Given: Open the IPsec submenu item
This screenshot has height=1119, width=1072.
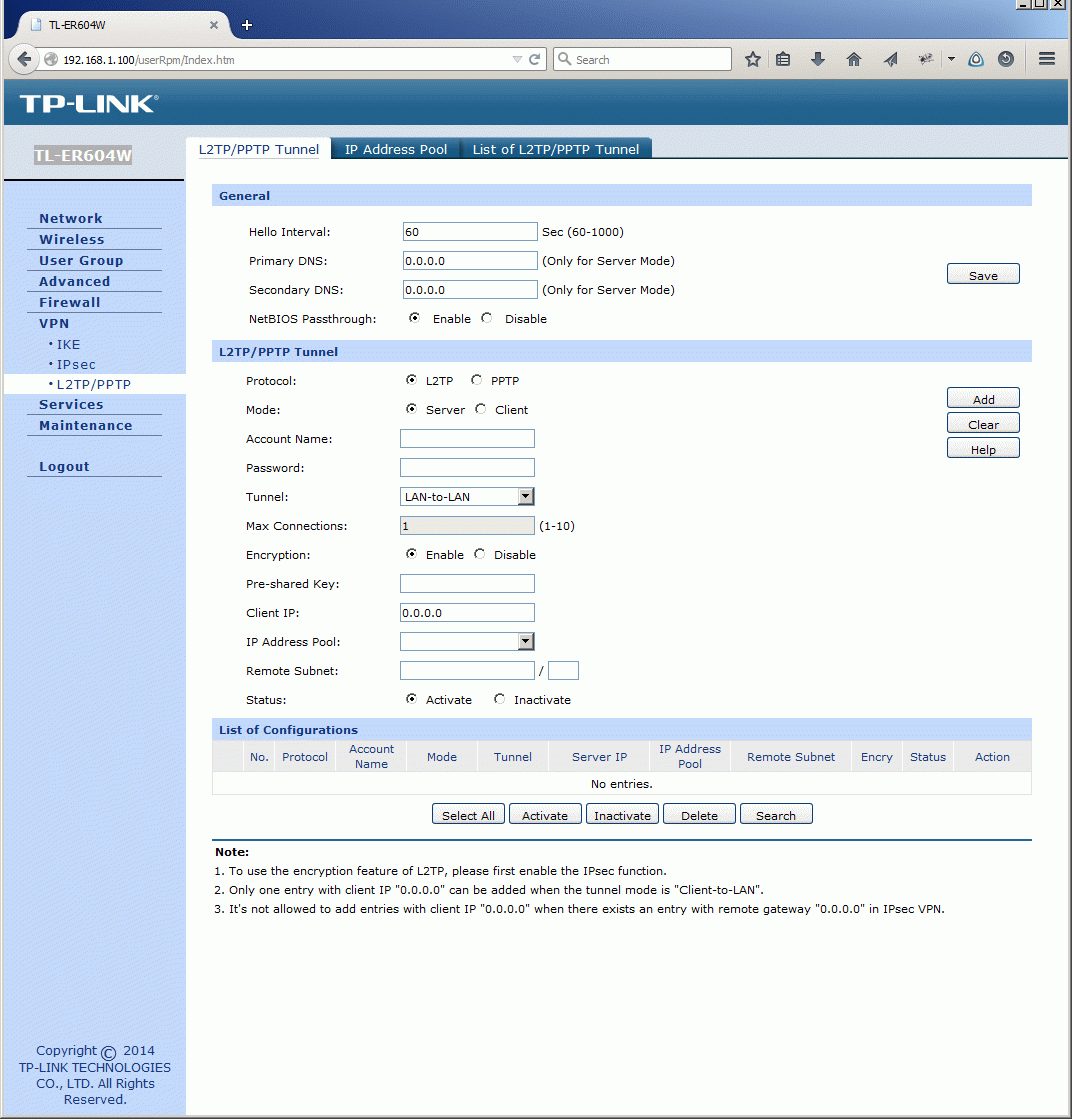Looking at the screenshot, I should (x=76, y=364).
